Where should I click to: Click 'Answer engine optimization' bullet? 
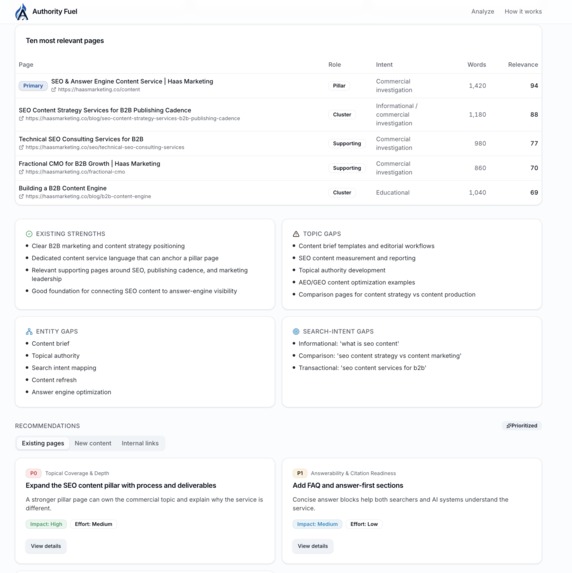tap(71, 392)
